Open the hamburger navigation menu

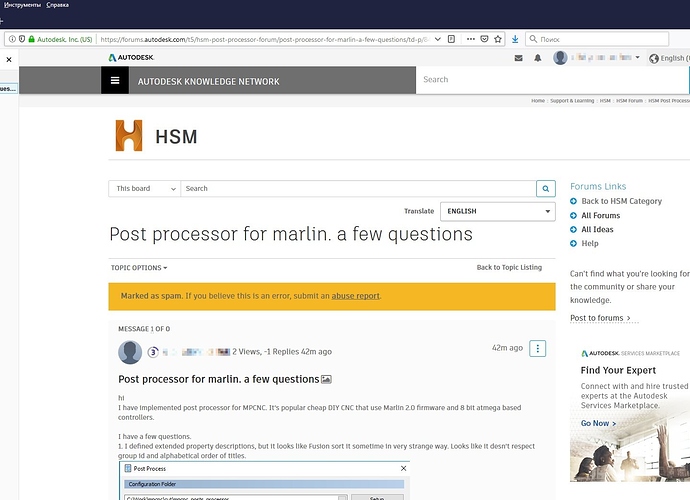[115, 81]
